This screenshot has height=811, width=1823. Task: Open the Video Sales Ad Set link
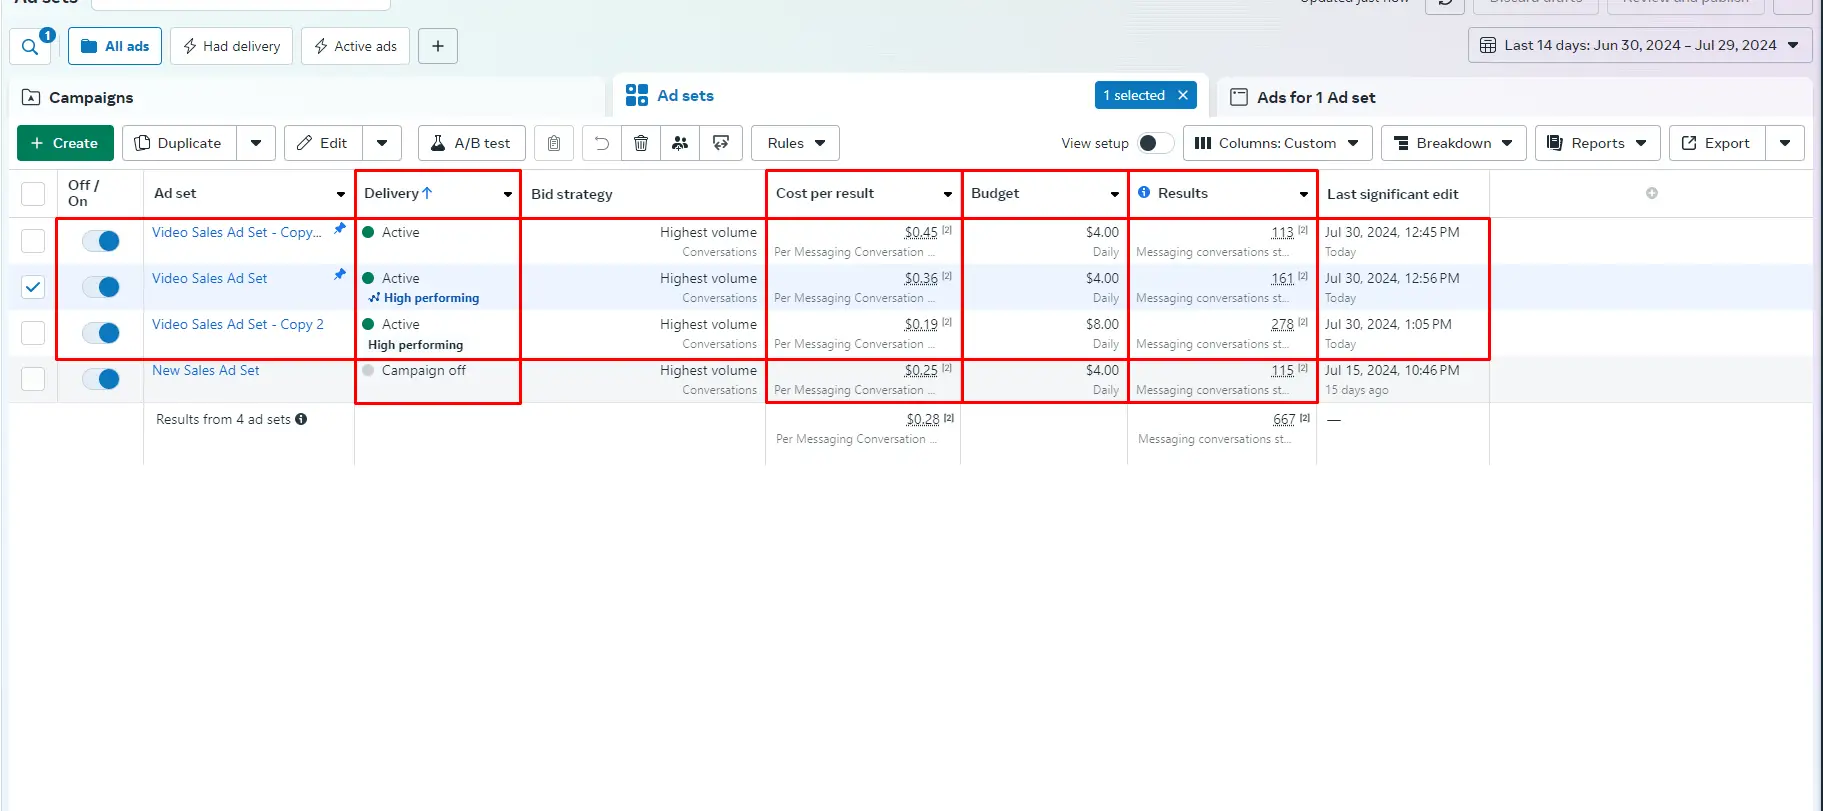(210, 278)
